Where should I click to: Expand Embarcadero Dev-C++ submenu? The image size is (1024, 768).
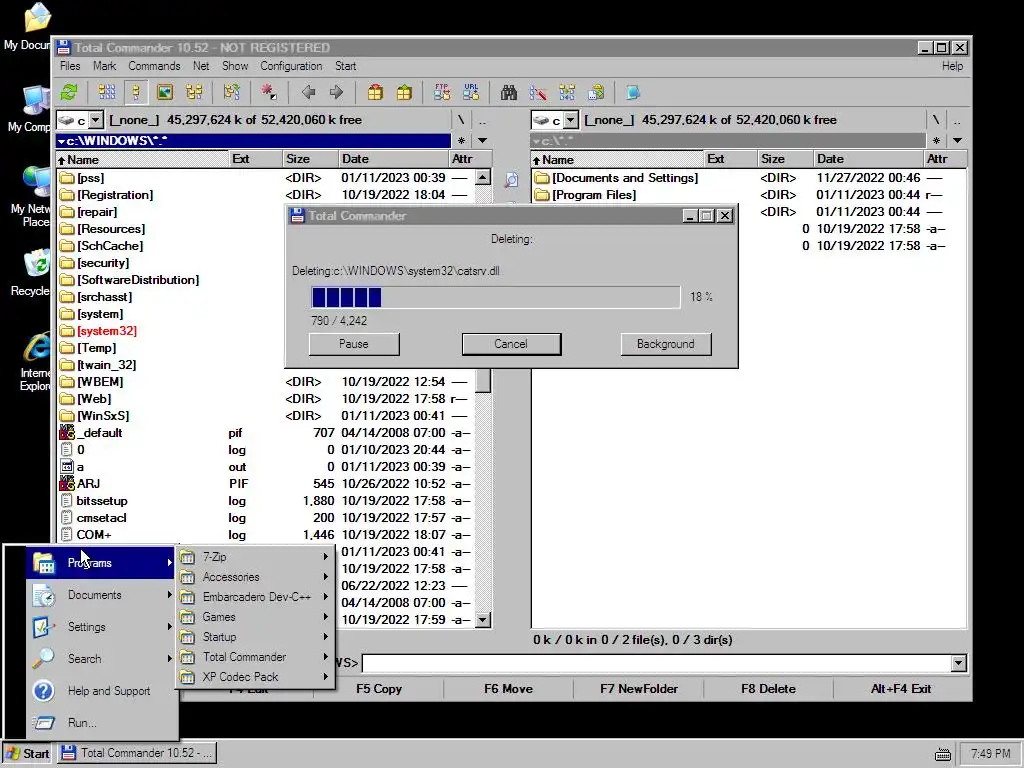coord(255,597)
